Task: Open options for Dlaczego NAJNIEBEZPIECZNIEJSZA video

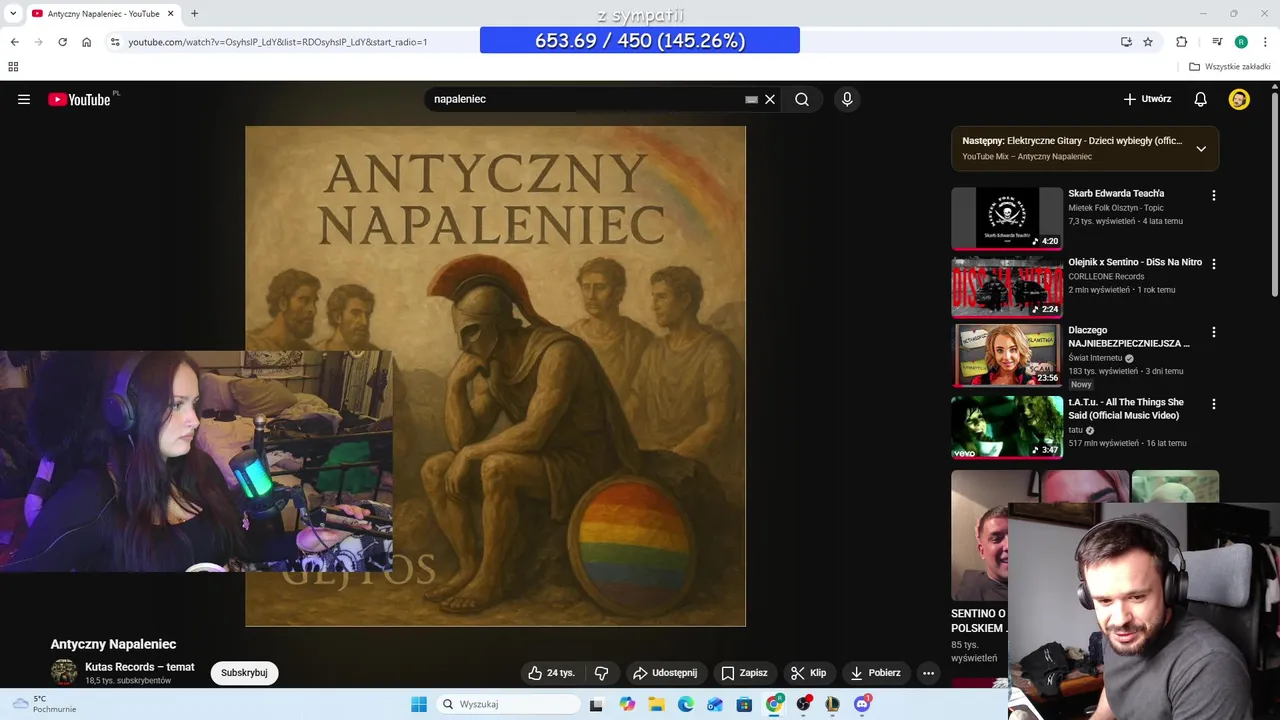Action: click(x=1214, y=332)
